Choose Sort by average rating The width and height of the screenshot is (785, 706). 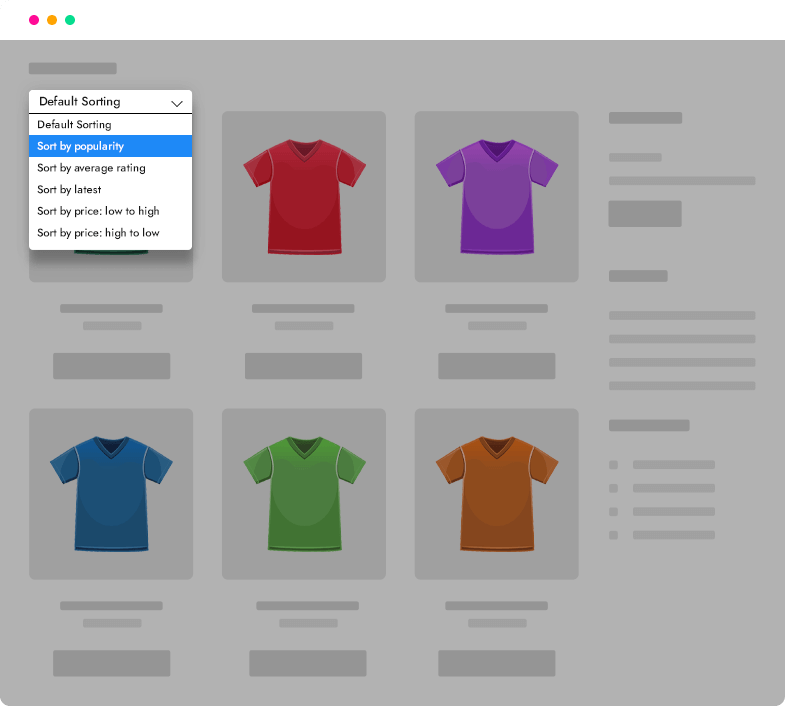110,168
